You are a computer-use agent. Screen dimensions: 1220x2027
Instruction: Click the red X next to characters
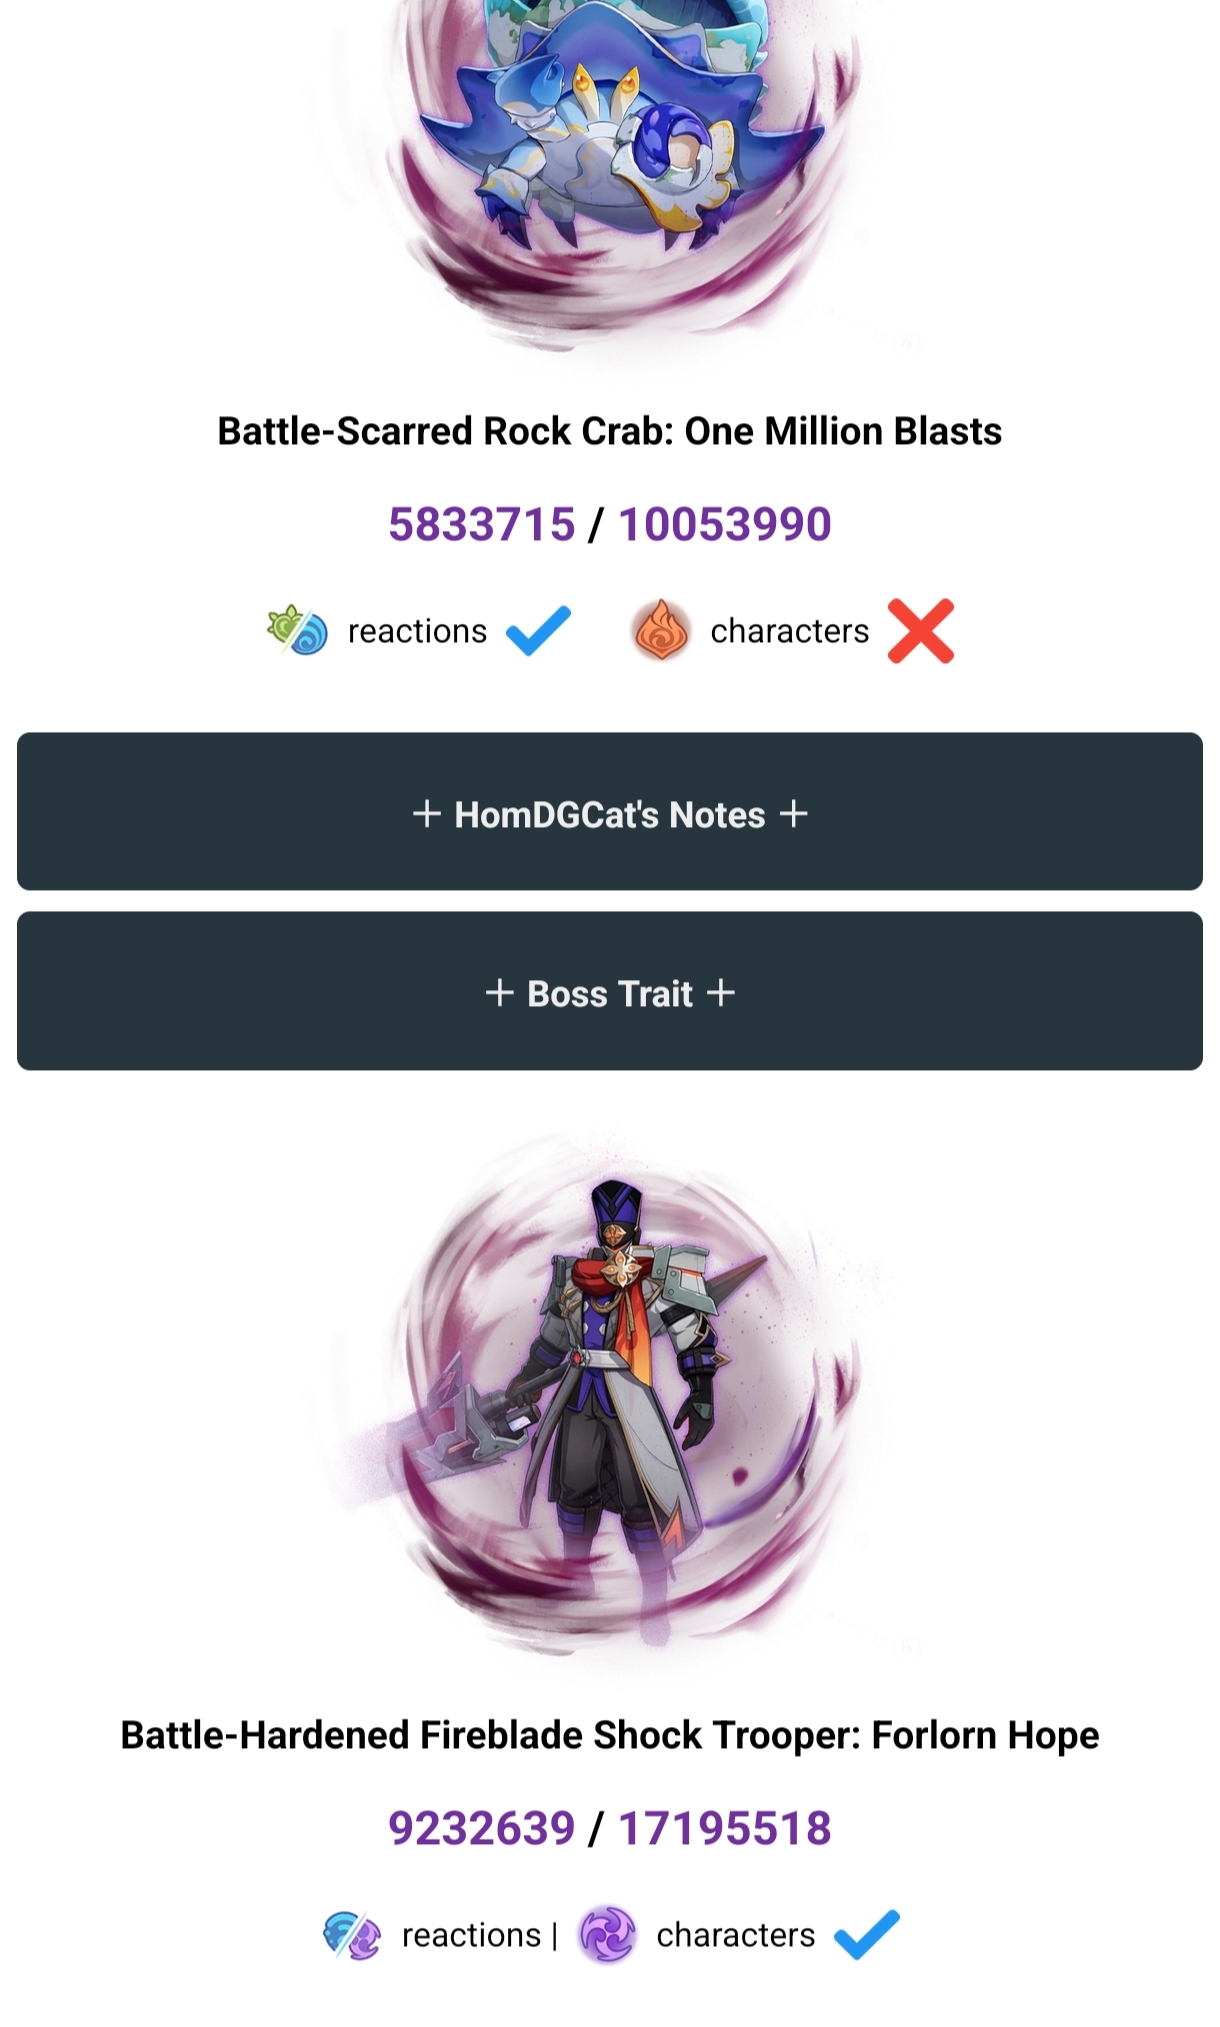(921, 631)
